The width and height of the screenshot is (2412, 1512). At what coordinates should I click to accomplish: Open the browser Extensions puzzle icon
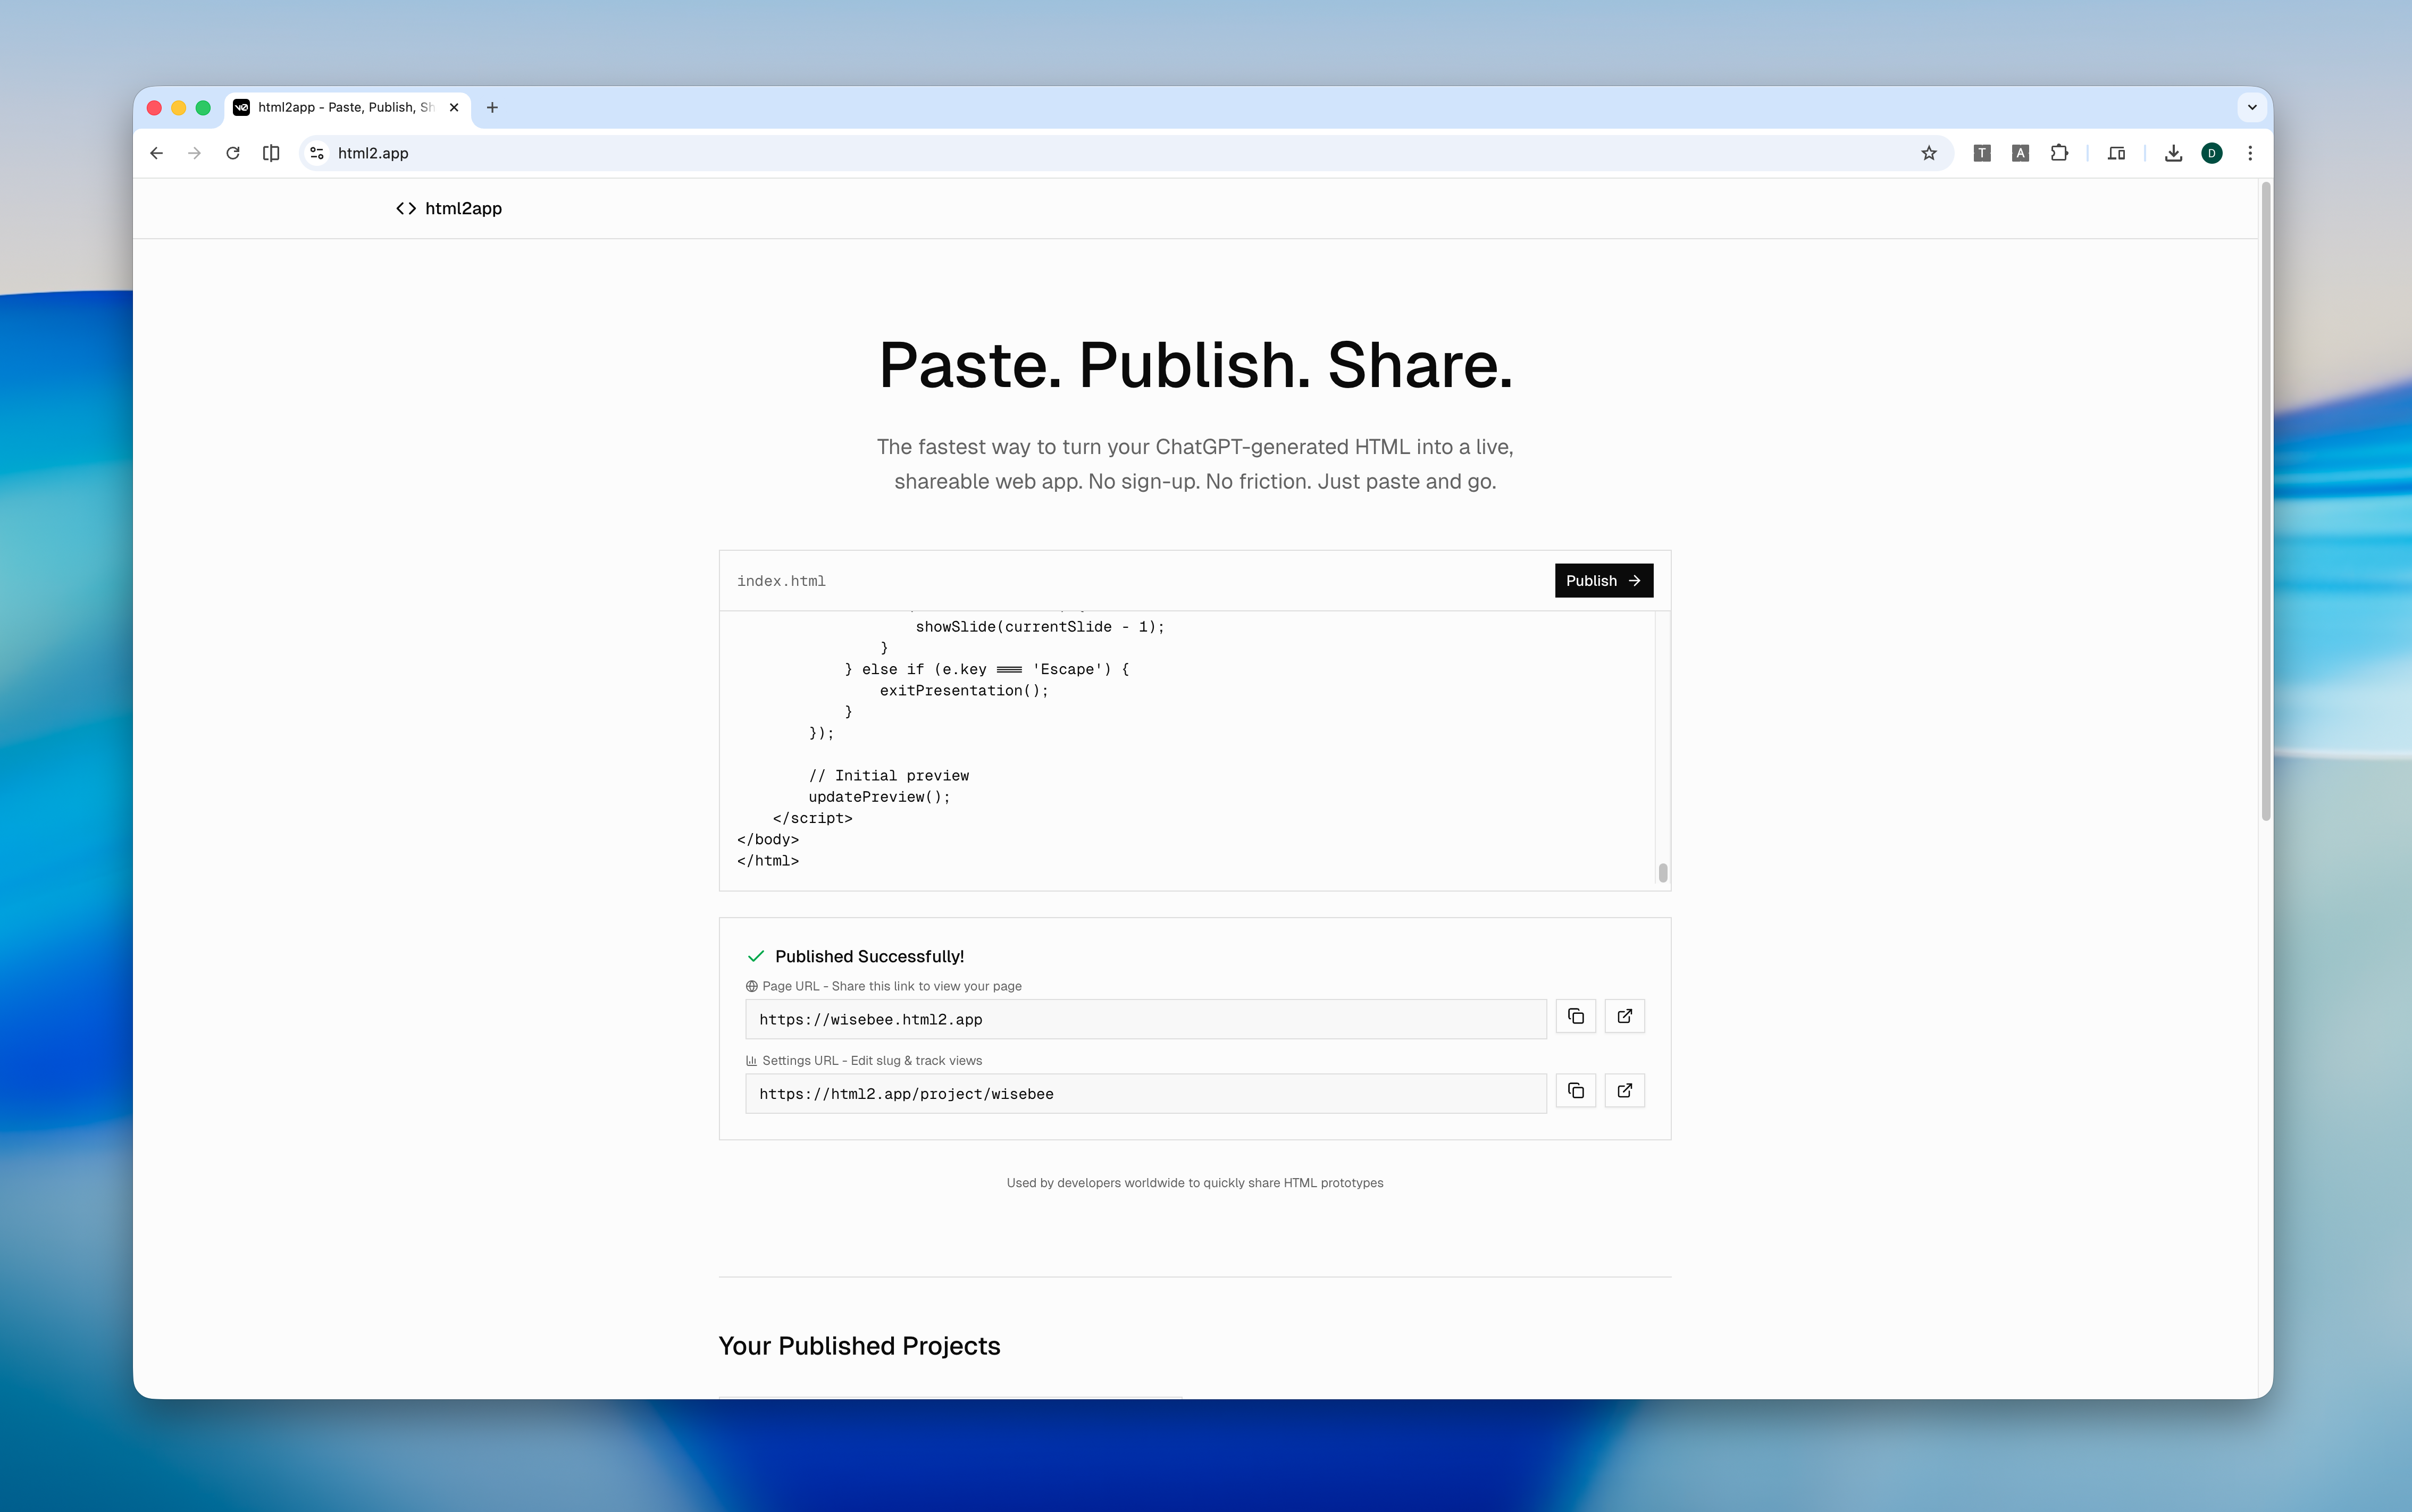[2058, 153]
